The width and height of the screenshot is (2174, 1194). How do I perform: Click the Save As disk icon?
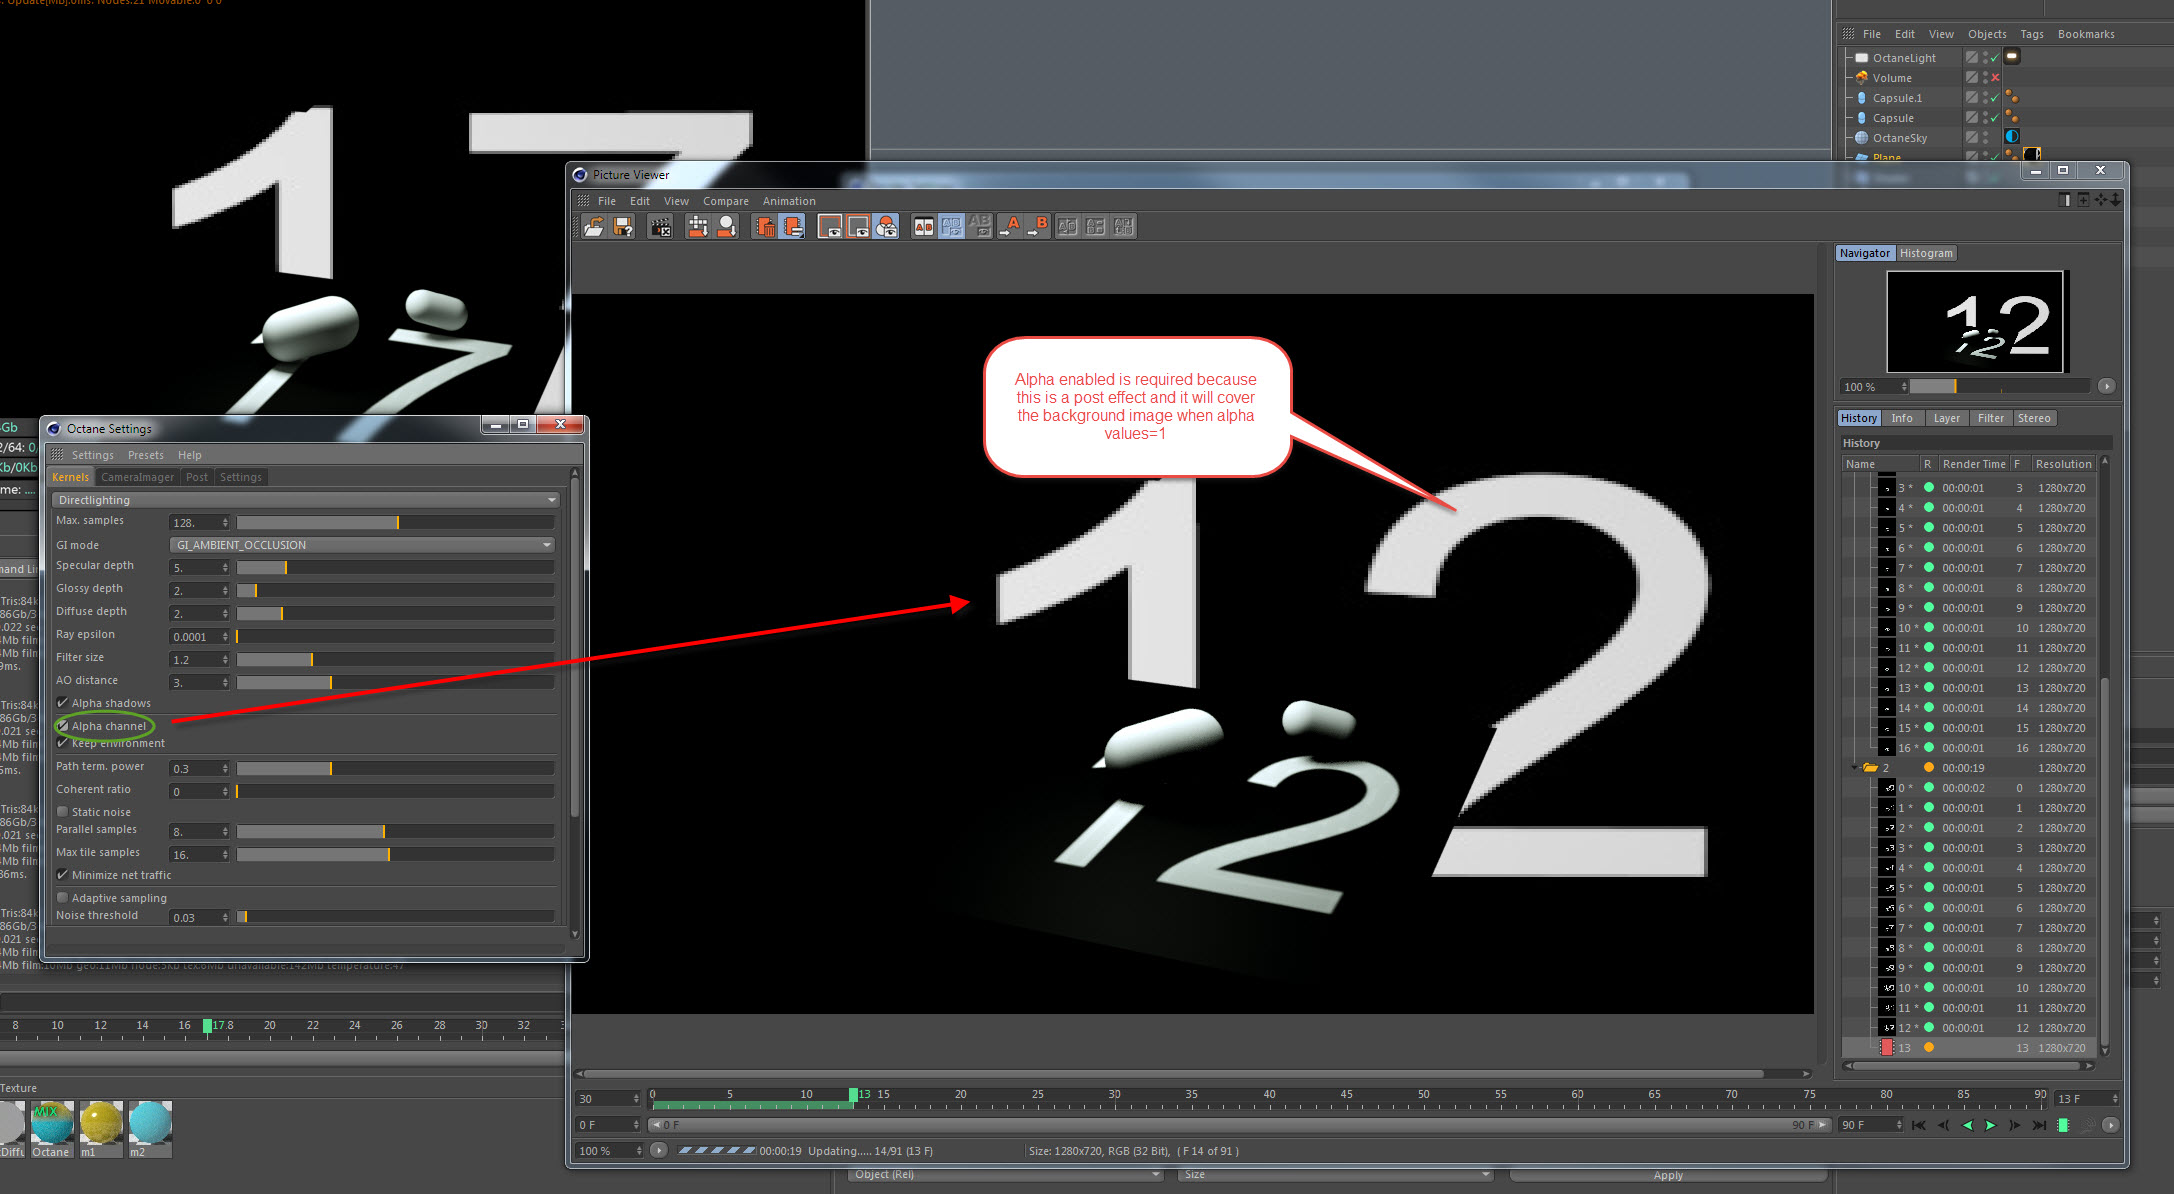[623, 227]
